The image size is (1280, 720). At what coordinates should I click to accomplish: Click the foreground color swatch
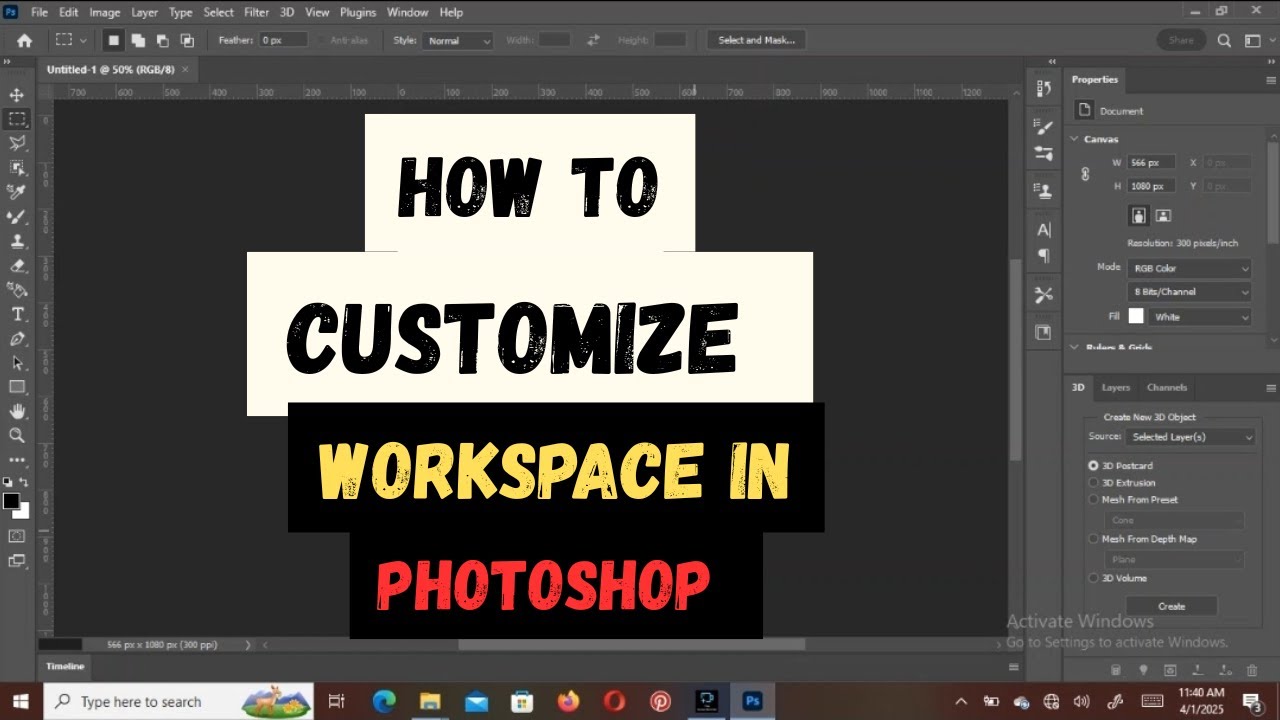coord(12,501)
